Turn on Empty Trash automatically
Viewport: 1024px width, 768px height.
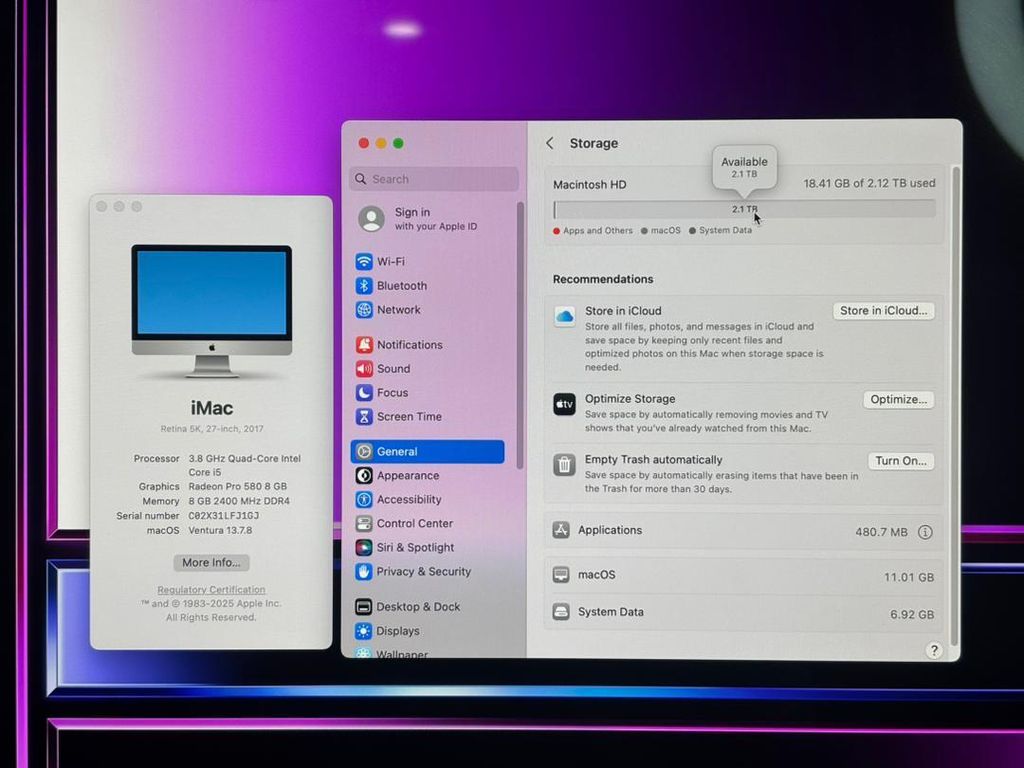(x=900, y=461)
